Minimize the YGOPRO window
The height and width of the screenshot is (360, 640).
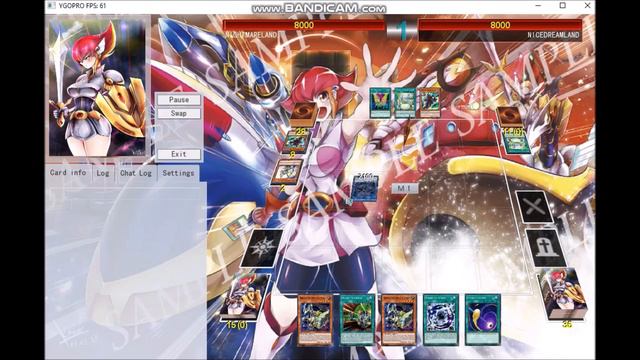pos(538,5)
